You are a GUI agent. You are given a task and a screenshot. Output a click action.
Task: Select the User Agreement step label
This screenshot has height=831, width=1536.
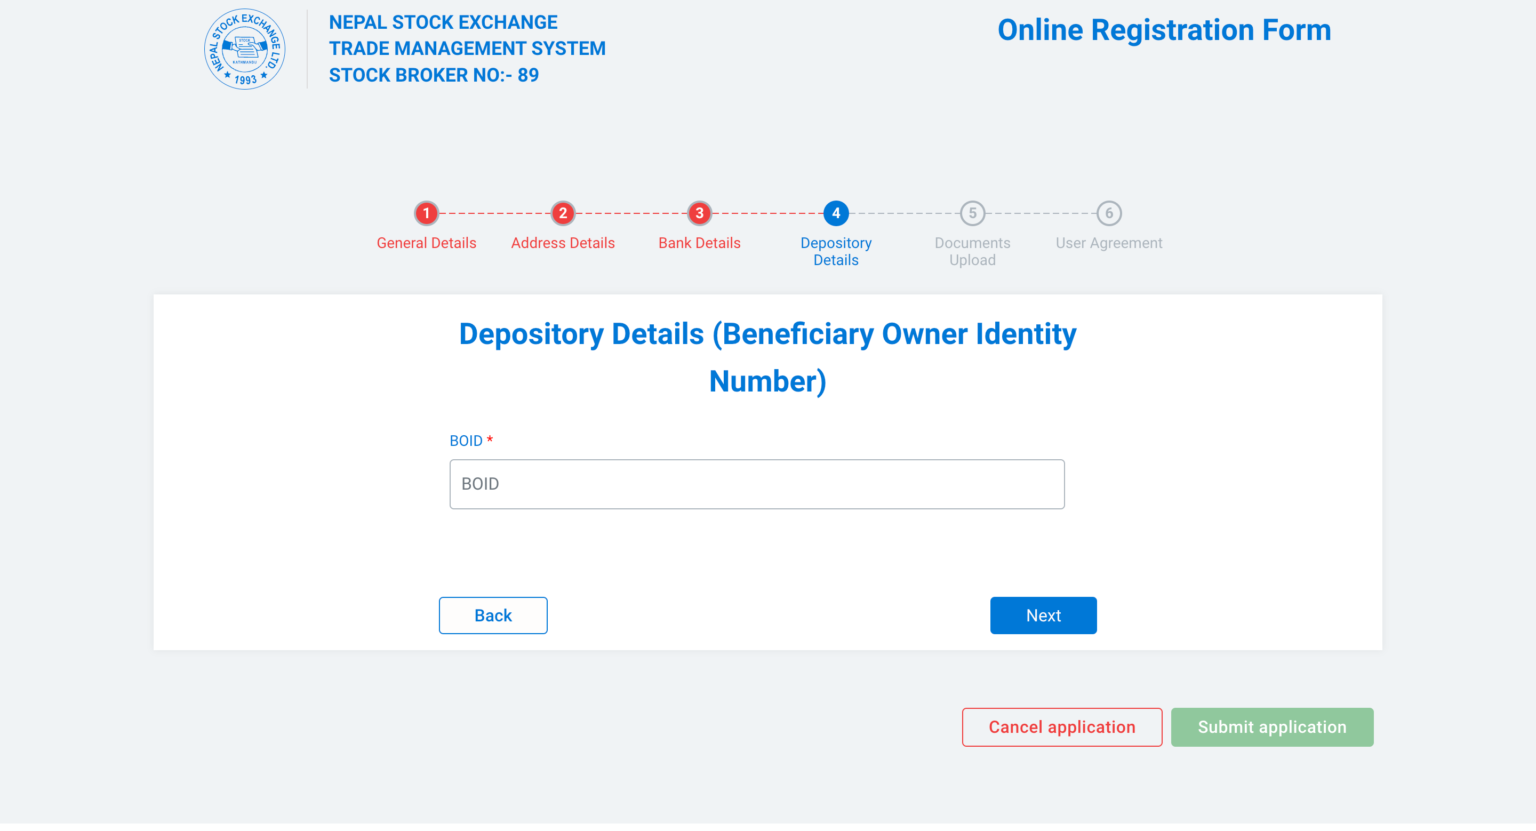[1108, 243]
